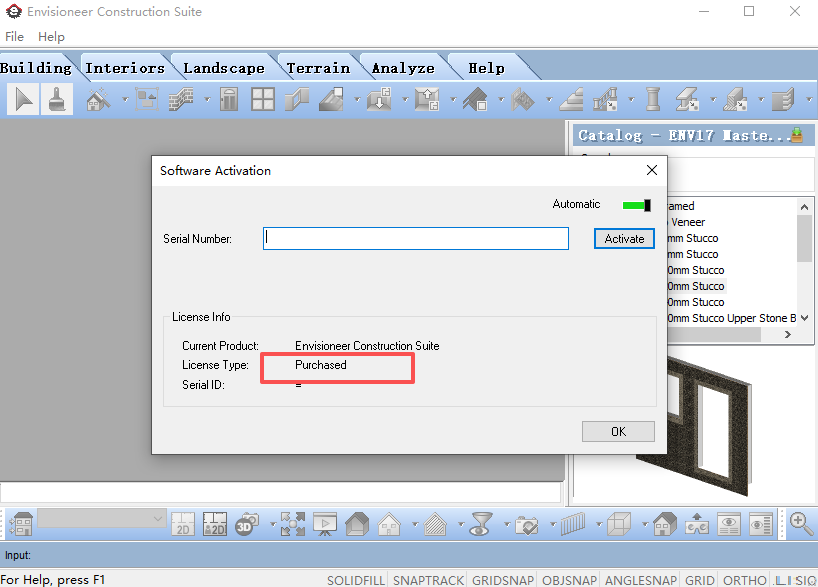Expand dropdown next to brick wall tool
This screenshot has height=587, width=818.
207,99
